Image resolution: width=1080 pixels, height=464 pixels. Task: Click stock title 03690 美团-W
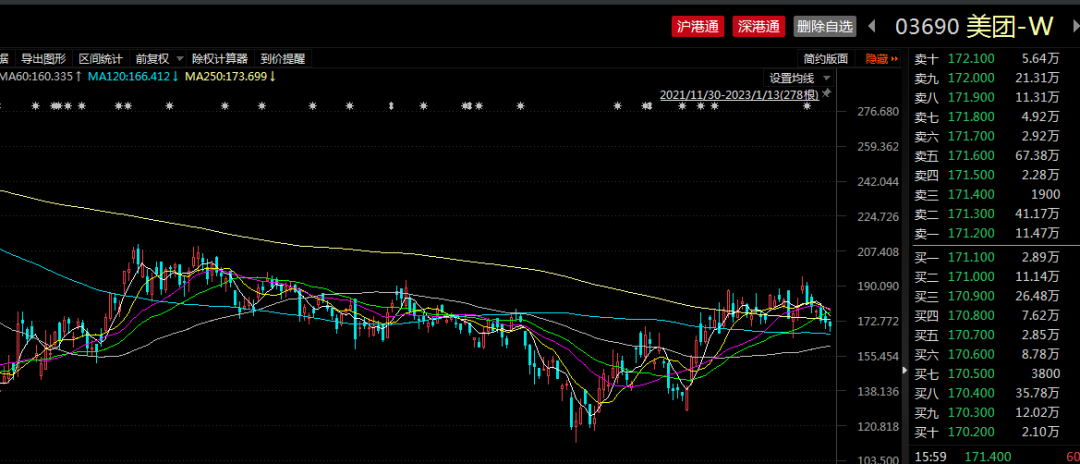(974, 27)
